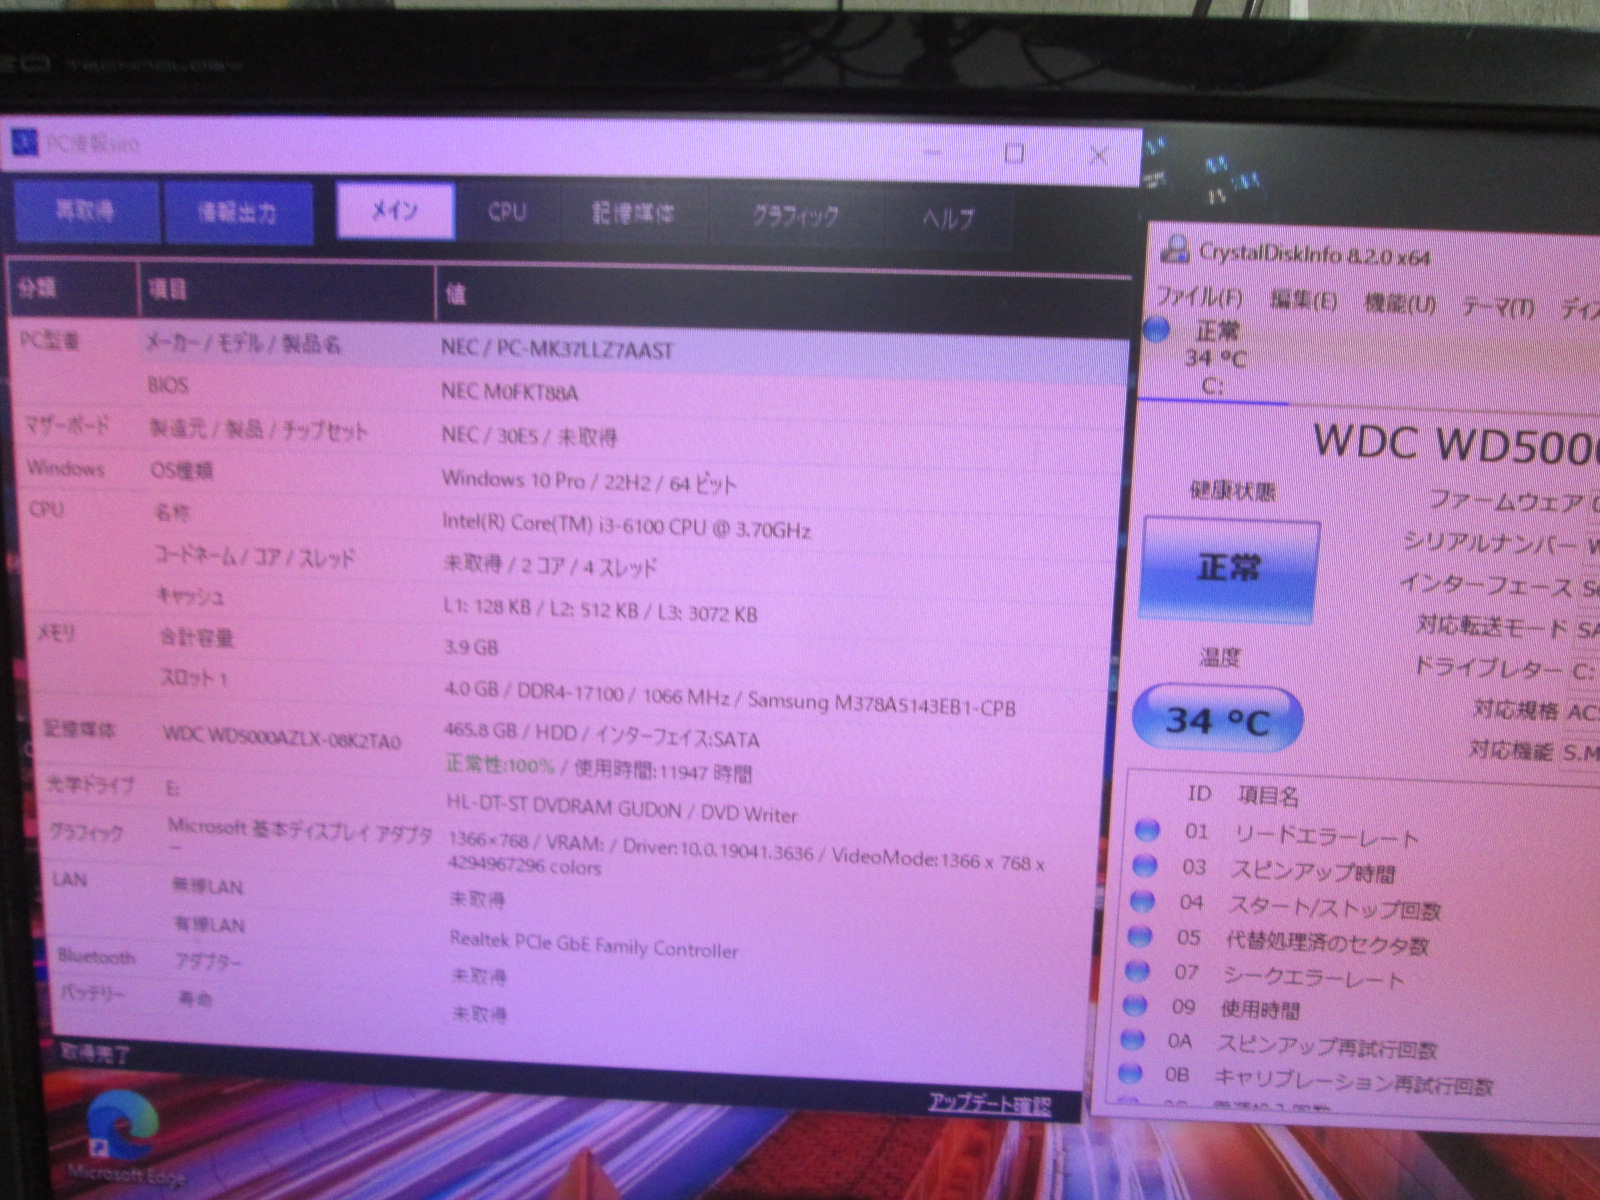
Task: Select the 無線LAN item label
Action: point(207,886)
